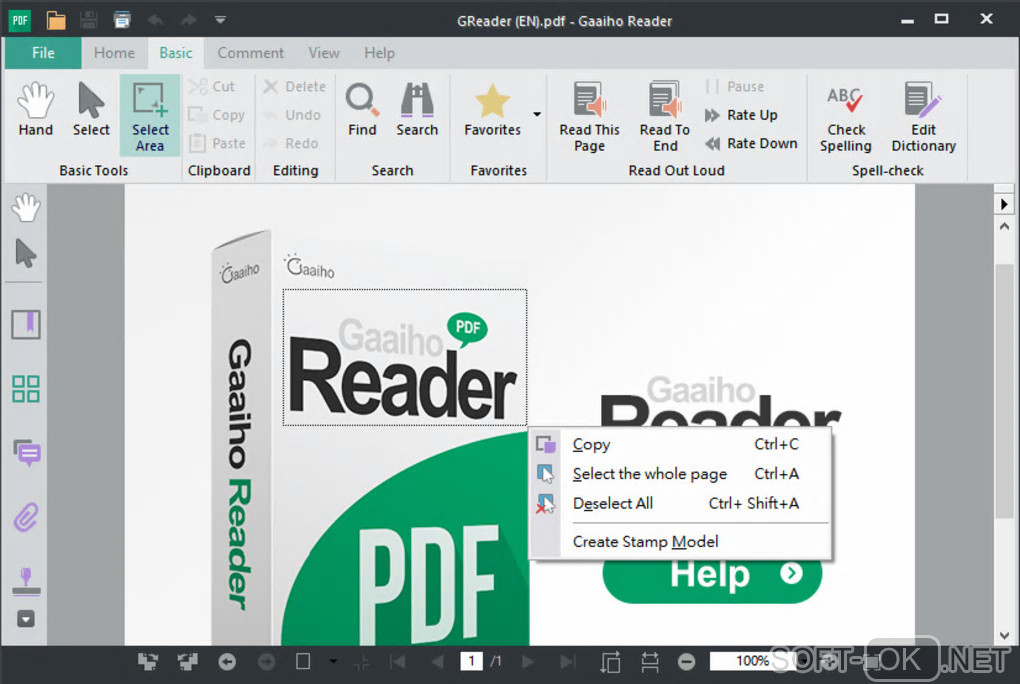Switch to the View tab

pos(323,53)
